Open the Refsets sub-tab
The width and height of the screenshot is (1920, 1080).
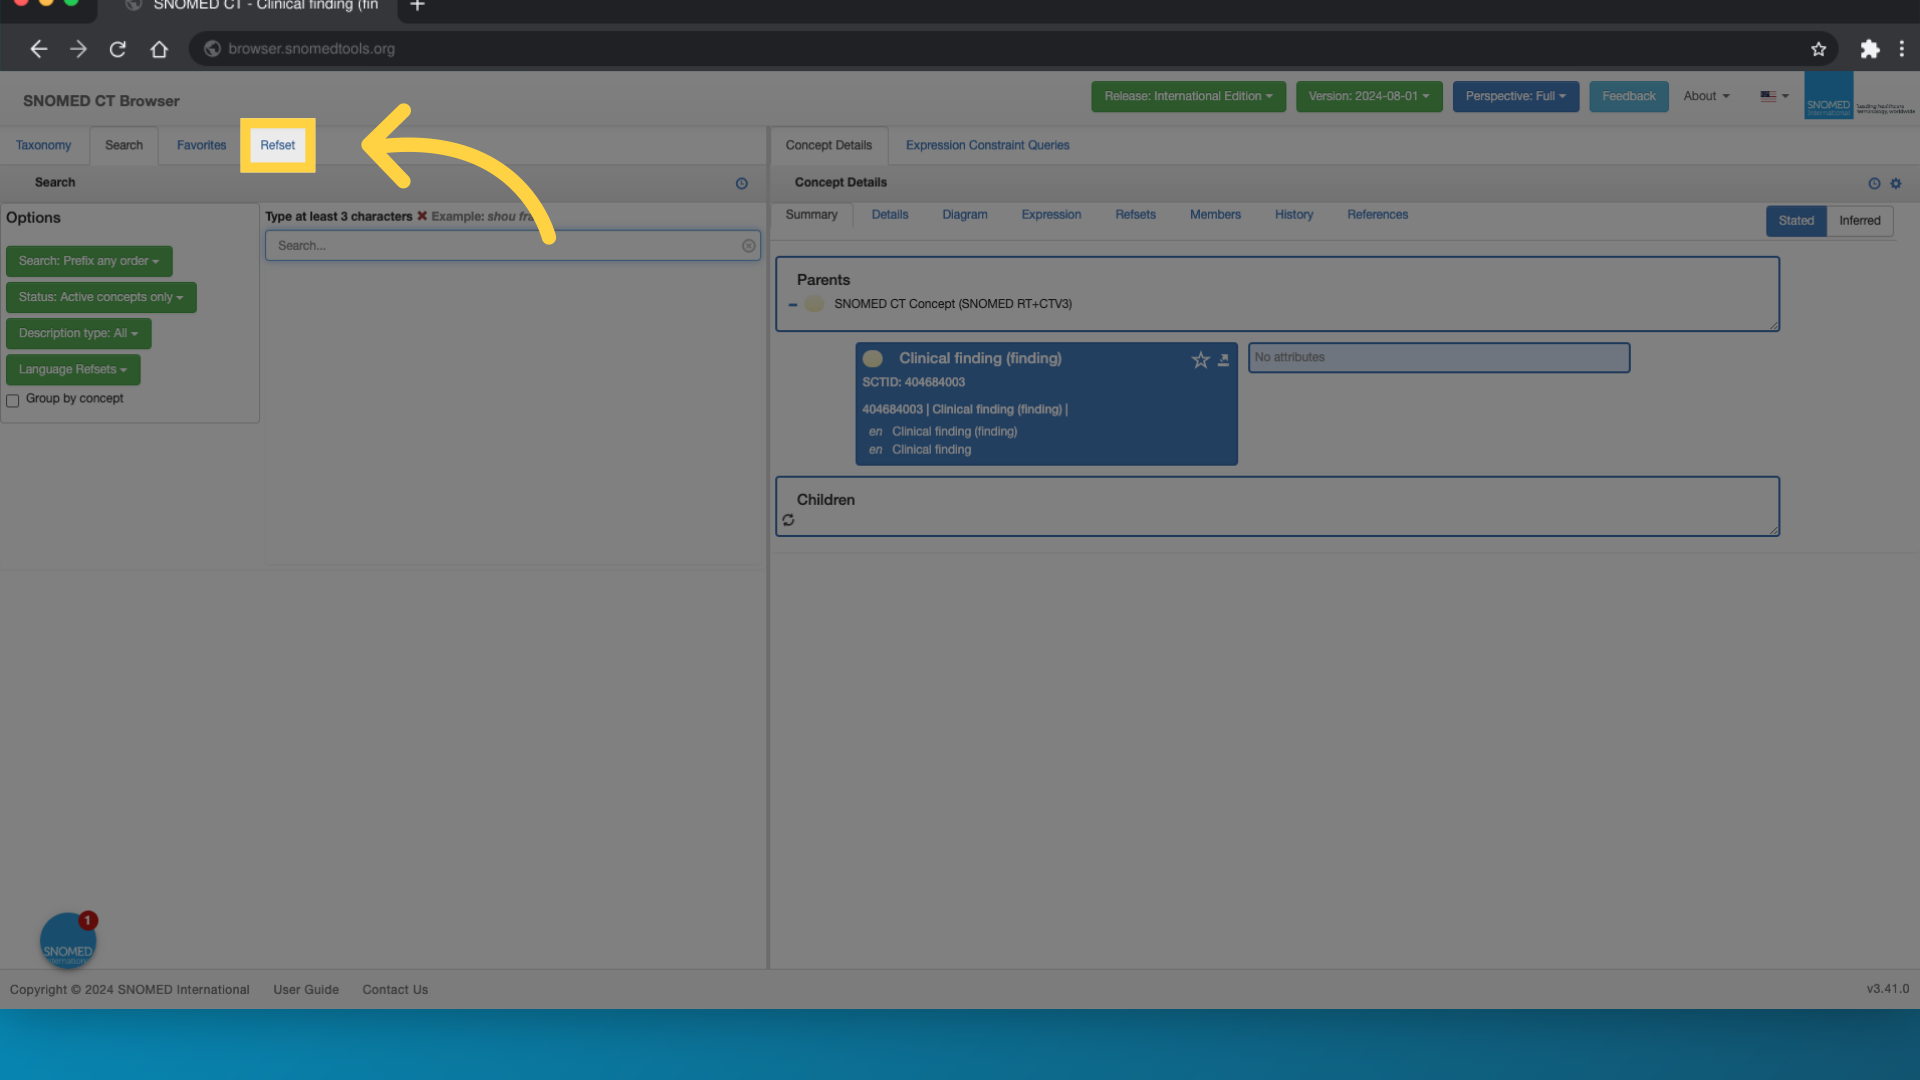coord(1135,215)
